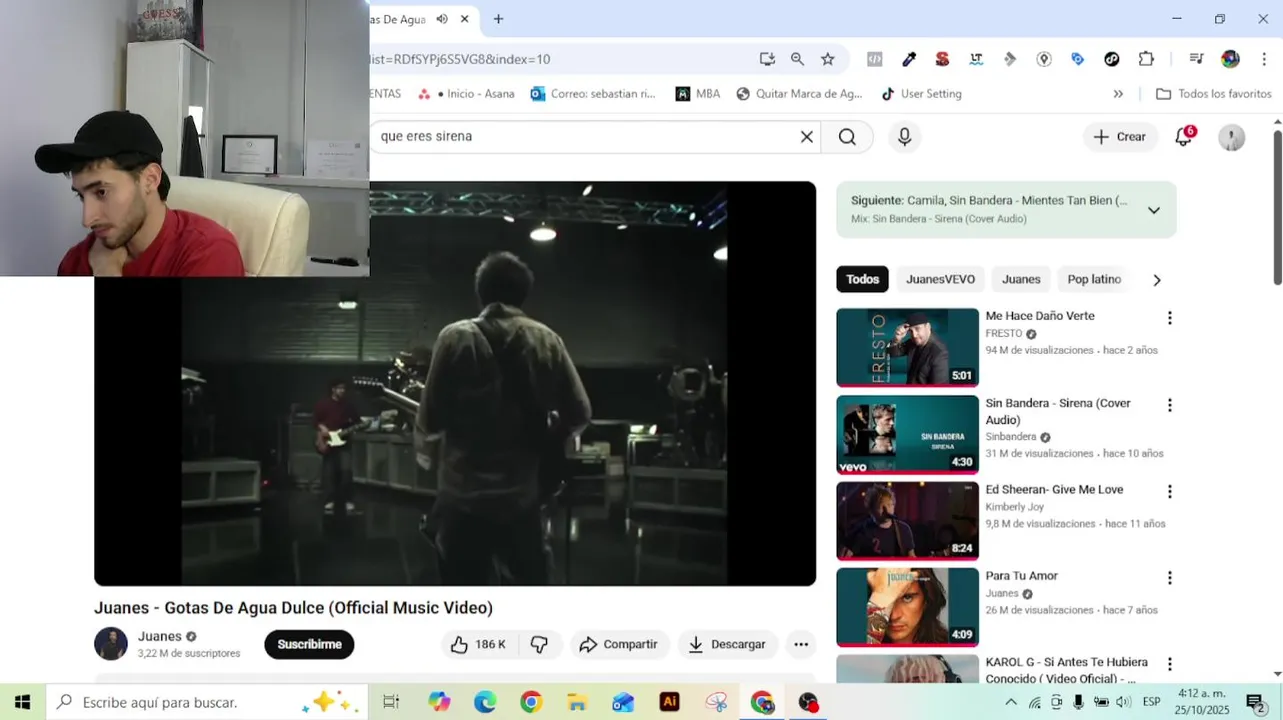
Task: Click the Windows taskbar search box
Action: click(207, 702)
